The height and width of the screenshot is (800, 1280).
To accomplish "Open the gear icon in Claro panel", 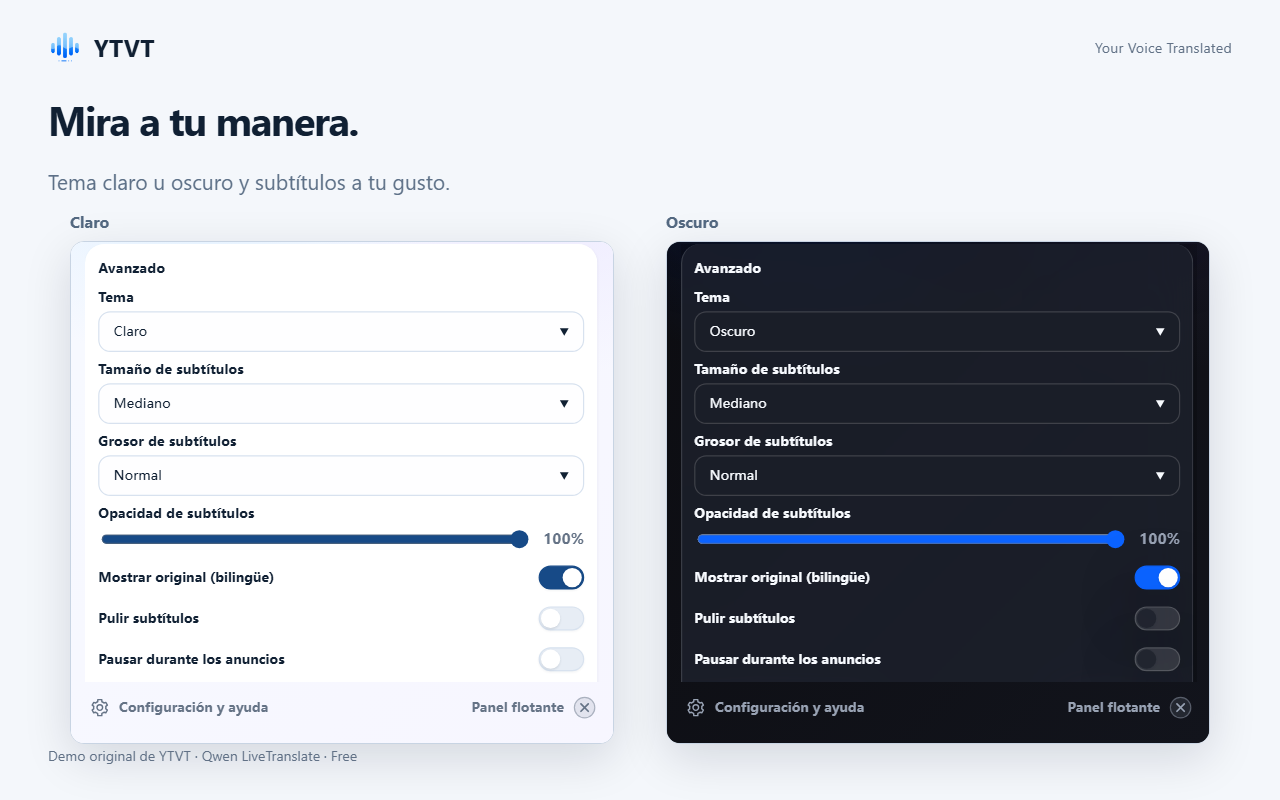I will click(x=100, y=707).
